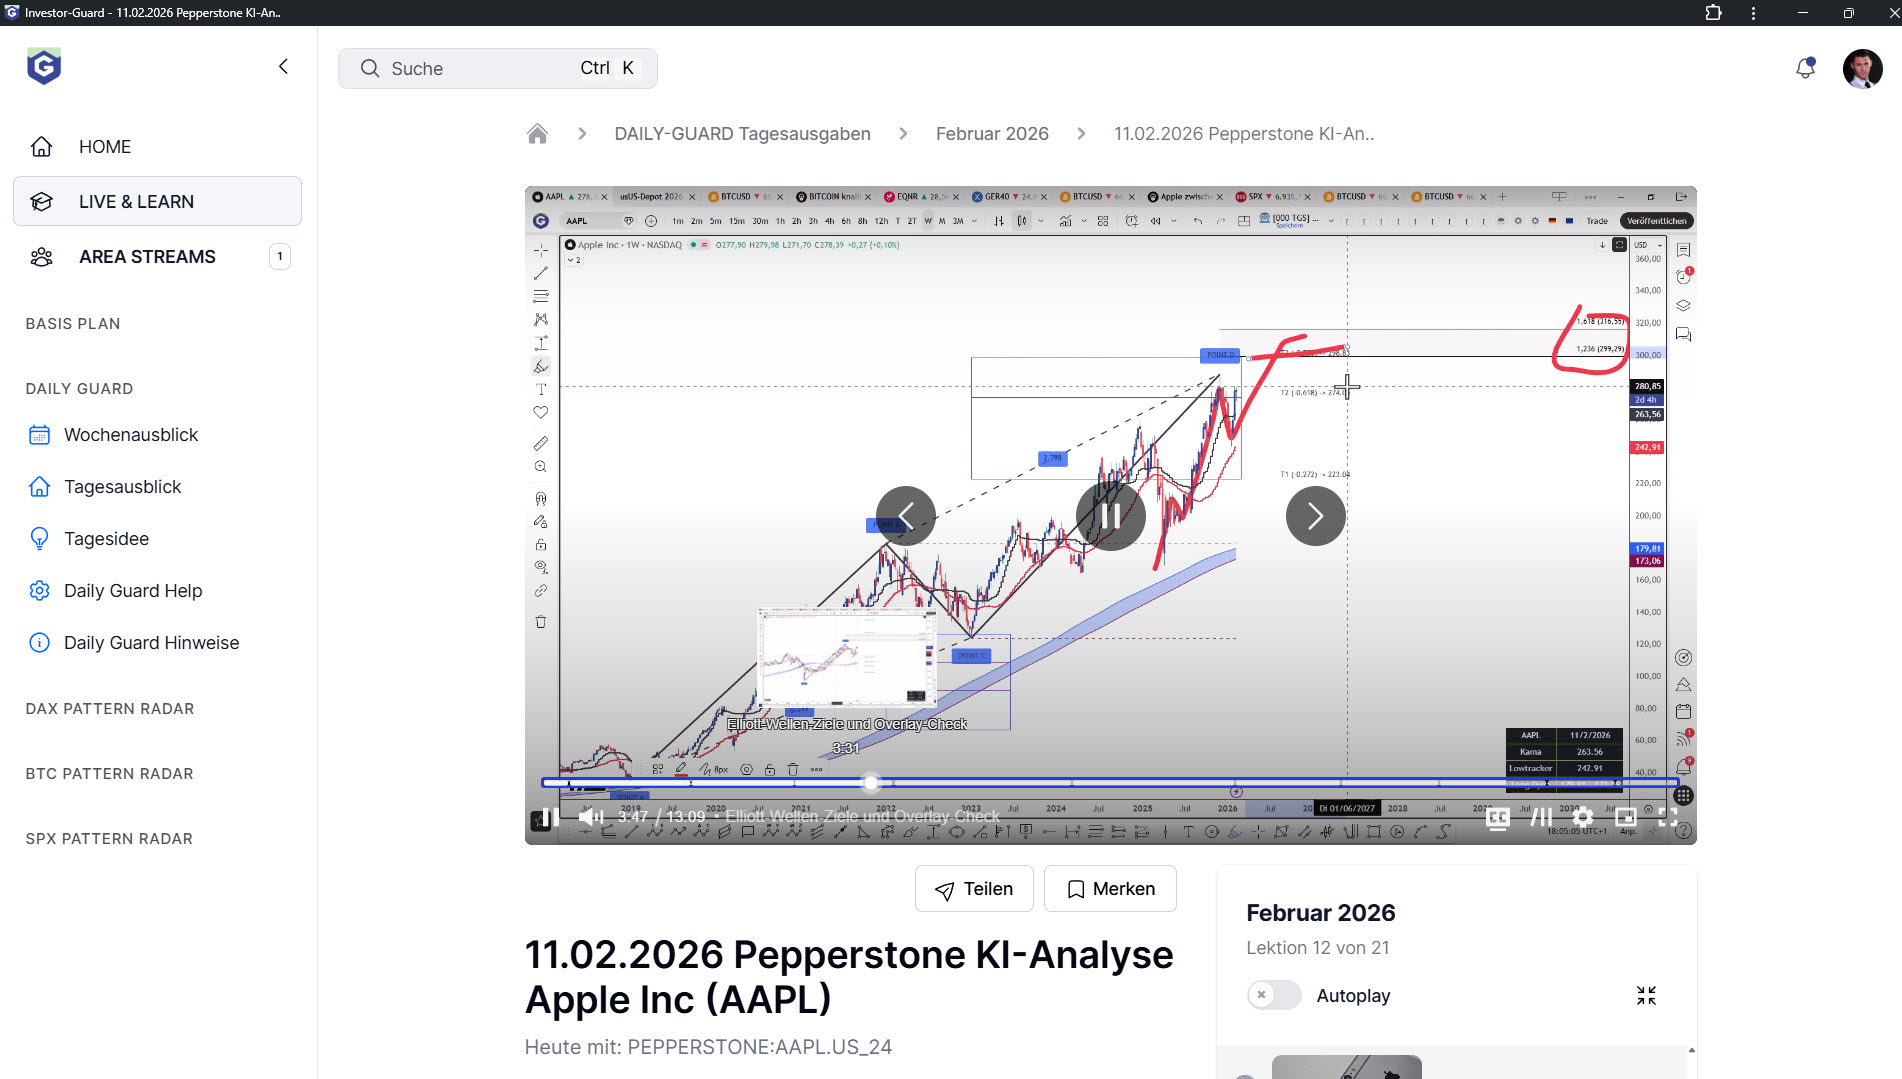Go back to the previous video lesson
1902x1079 pixels.
[905, 516]
